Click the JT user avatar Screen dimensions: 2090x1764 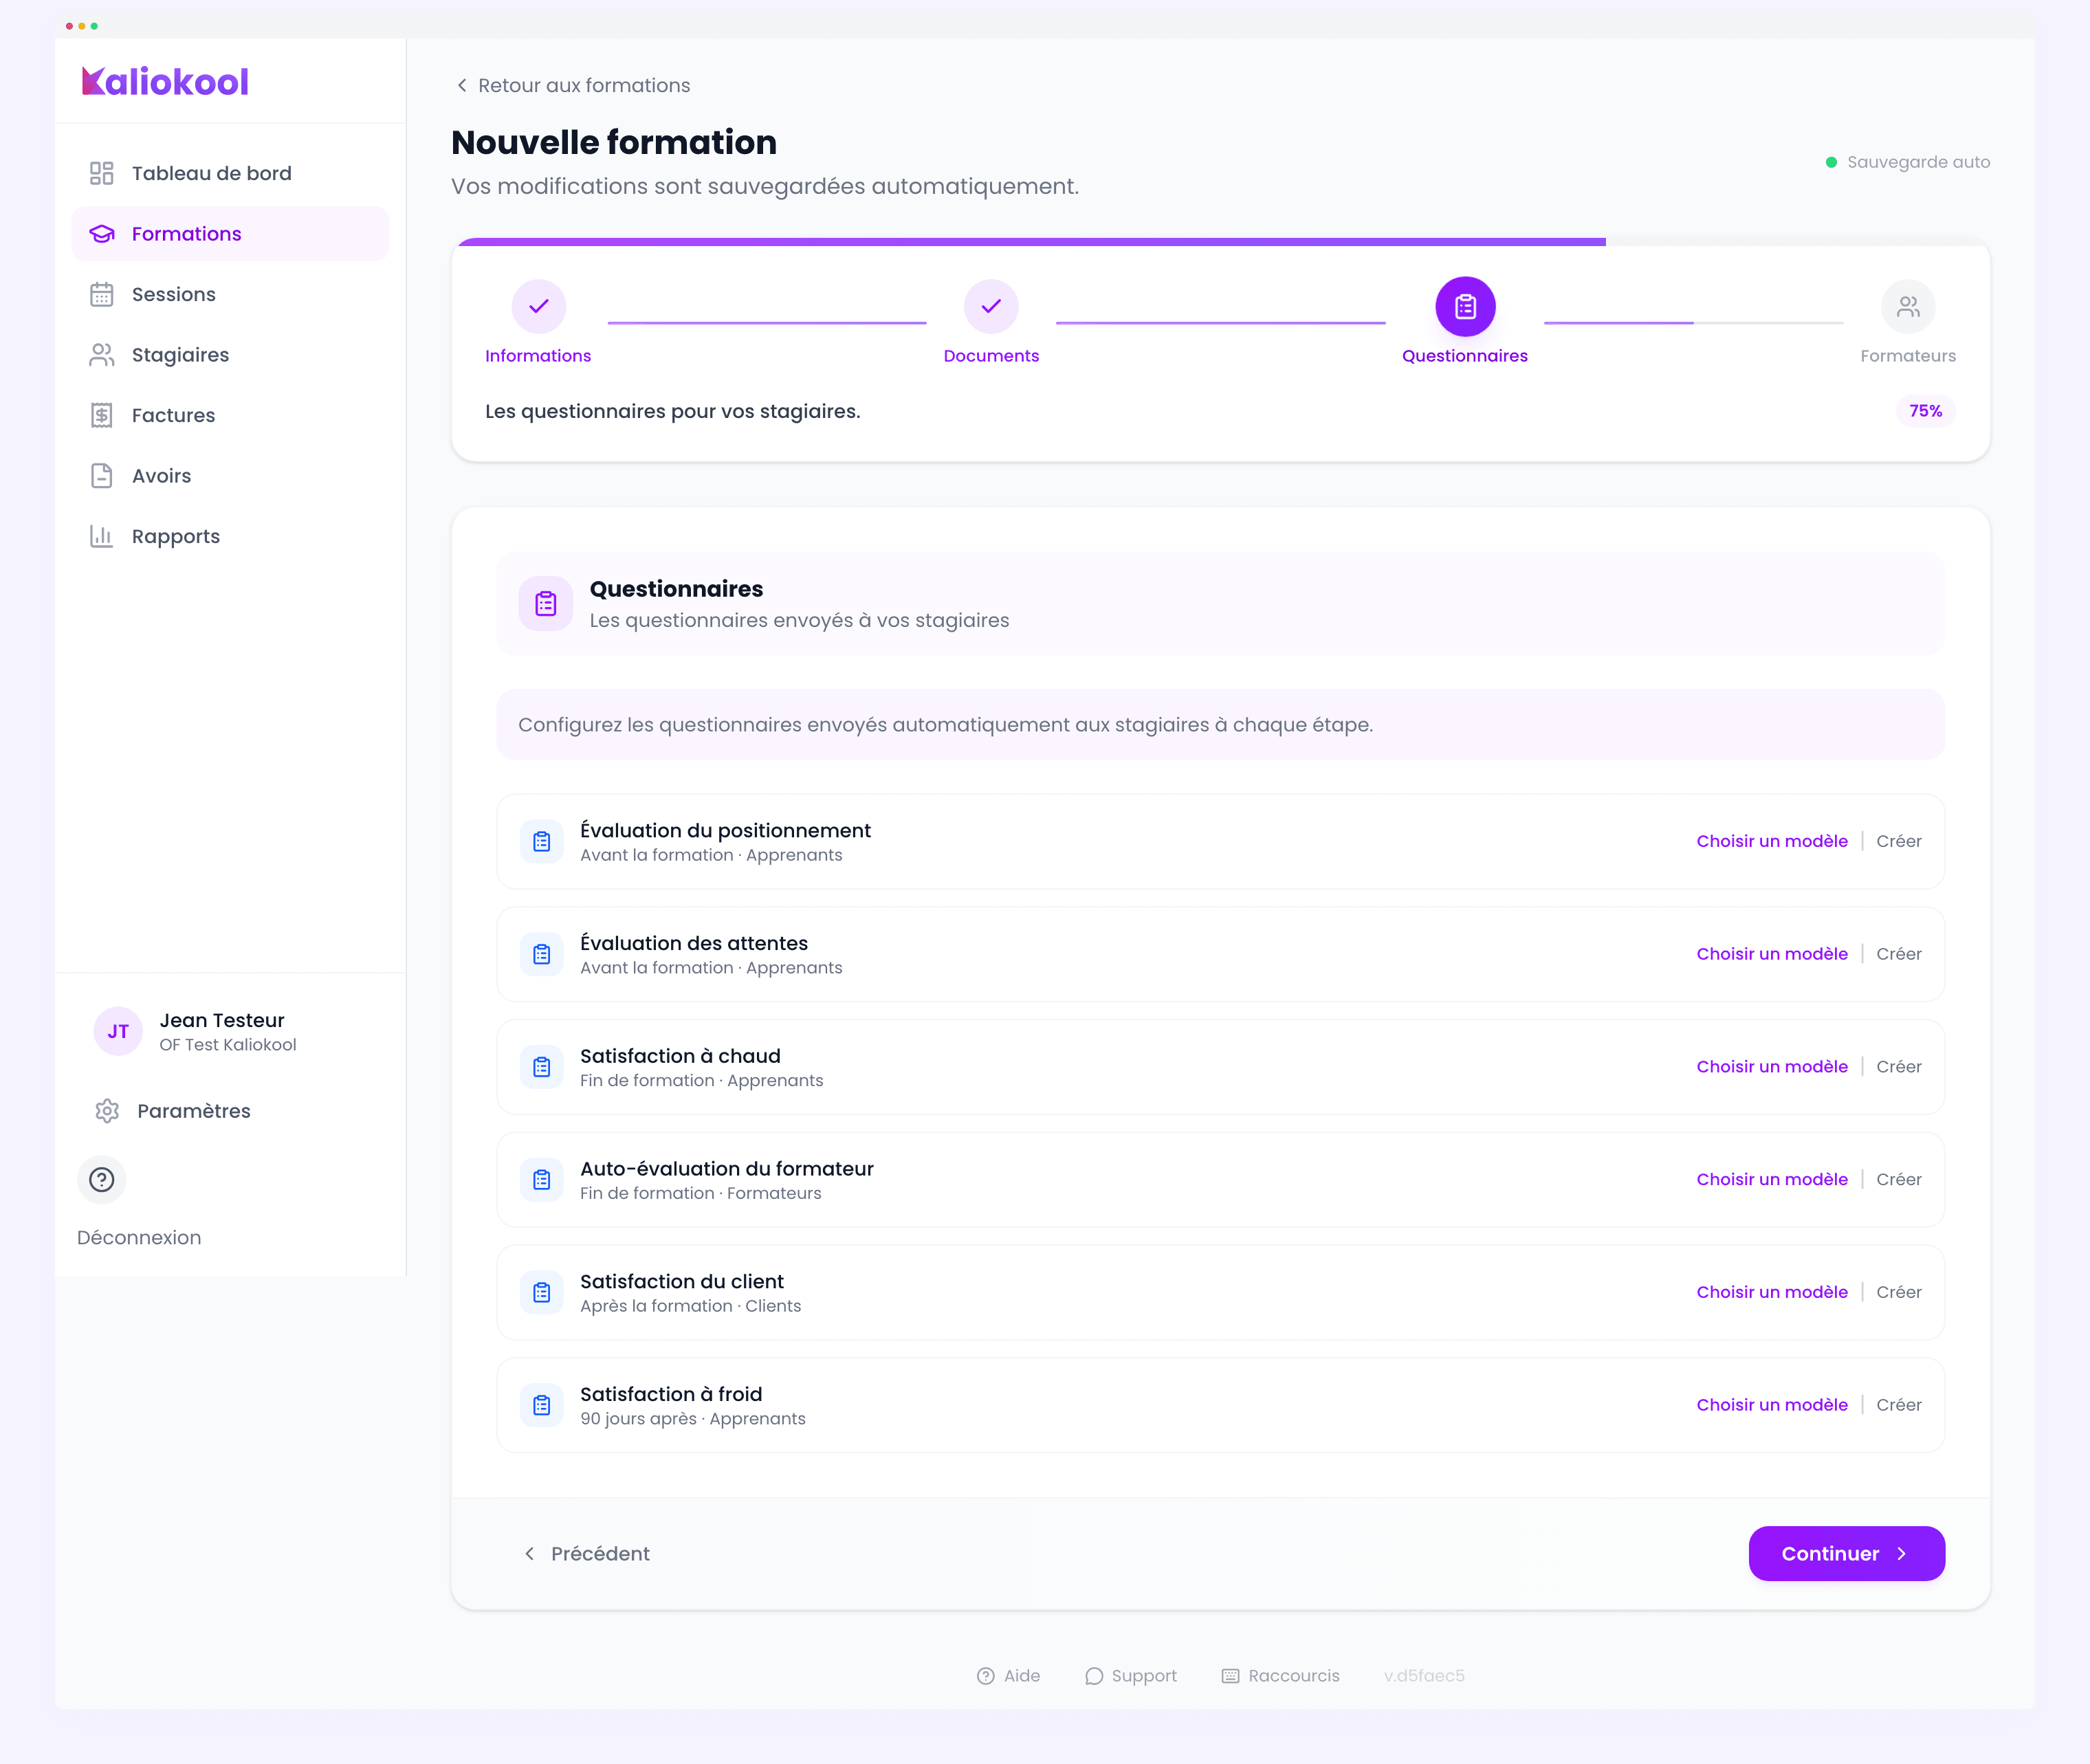pyautogui.click(x=118, y=1031)
